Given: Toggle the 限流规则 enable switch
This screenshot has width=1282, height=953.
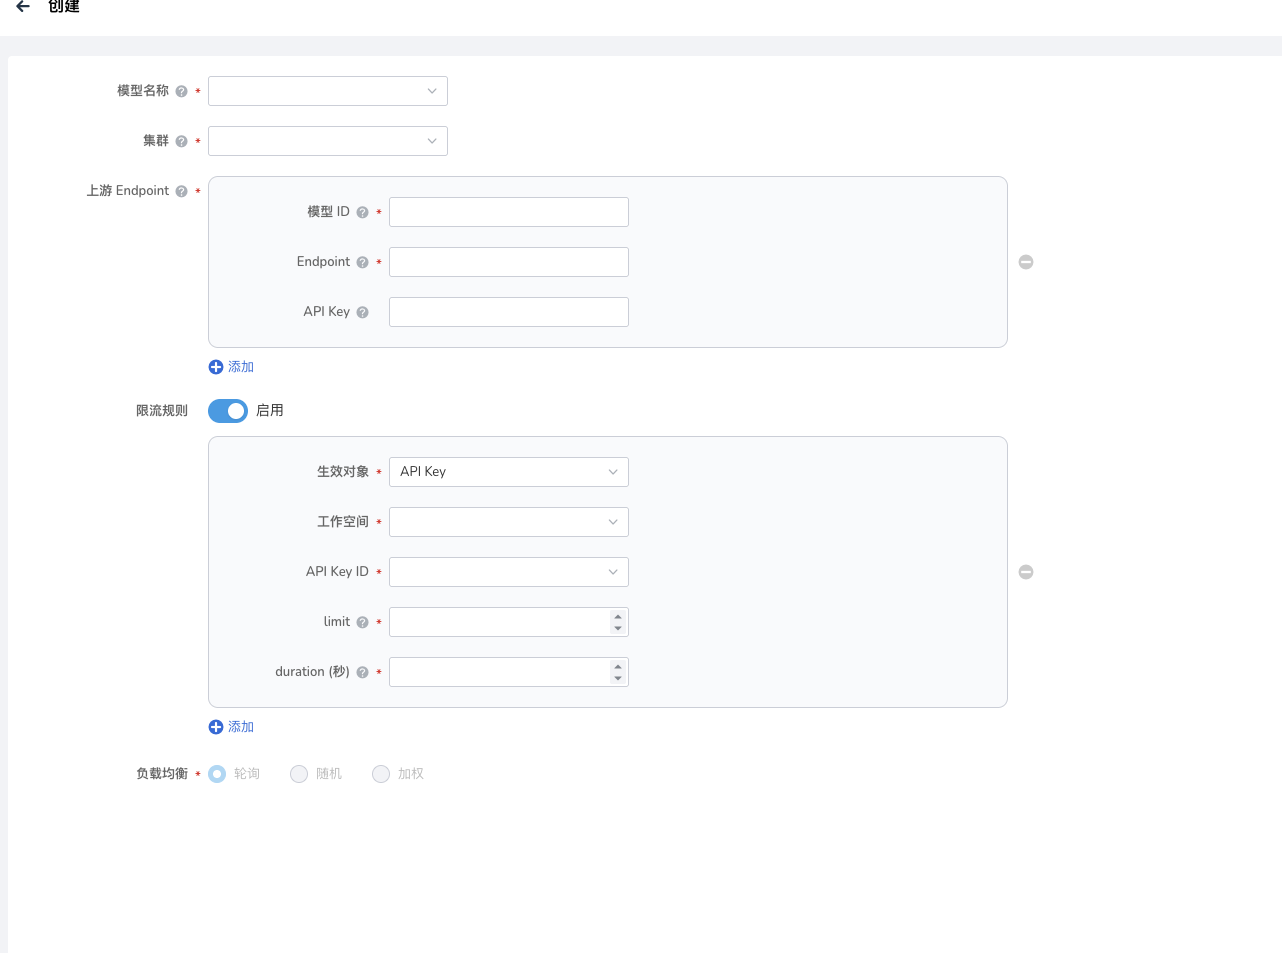Looking at the screenshot, I should point(228,411).
